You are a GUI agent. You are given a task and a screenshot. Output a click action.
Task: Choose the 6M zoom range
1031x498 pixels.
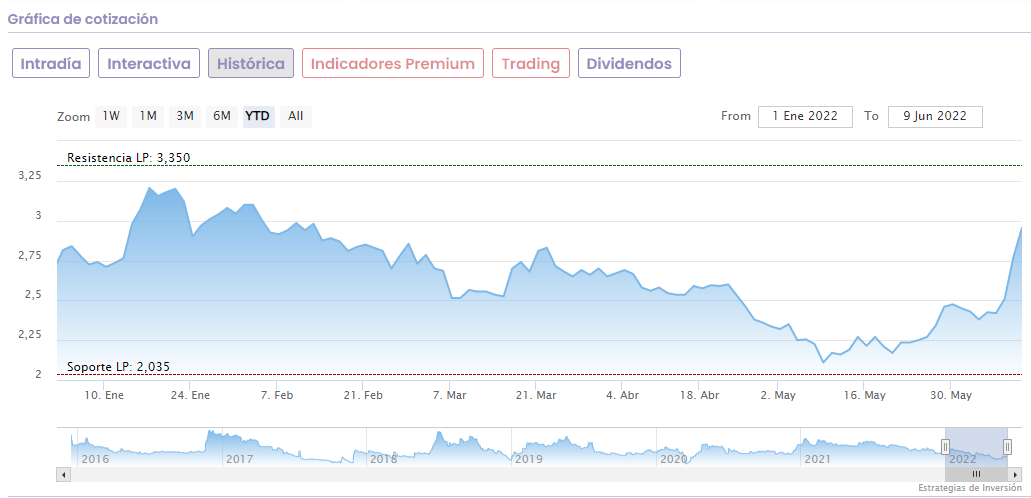click(221, 116)
